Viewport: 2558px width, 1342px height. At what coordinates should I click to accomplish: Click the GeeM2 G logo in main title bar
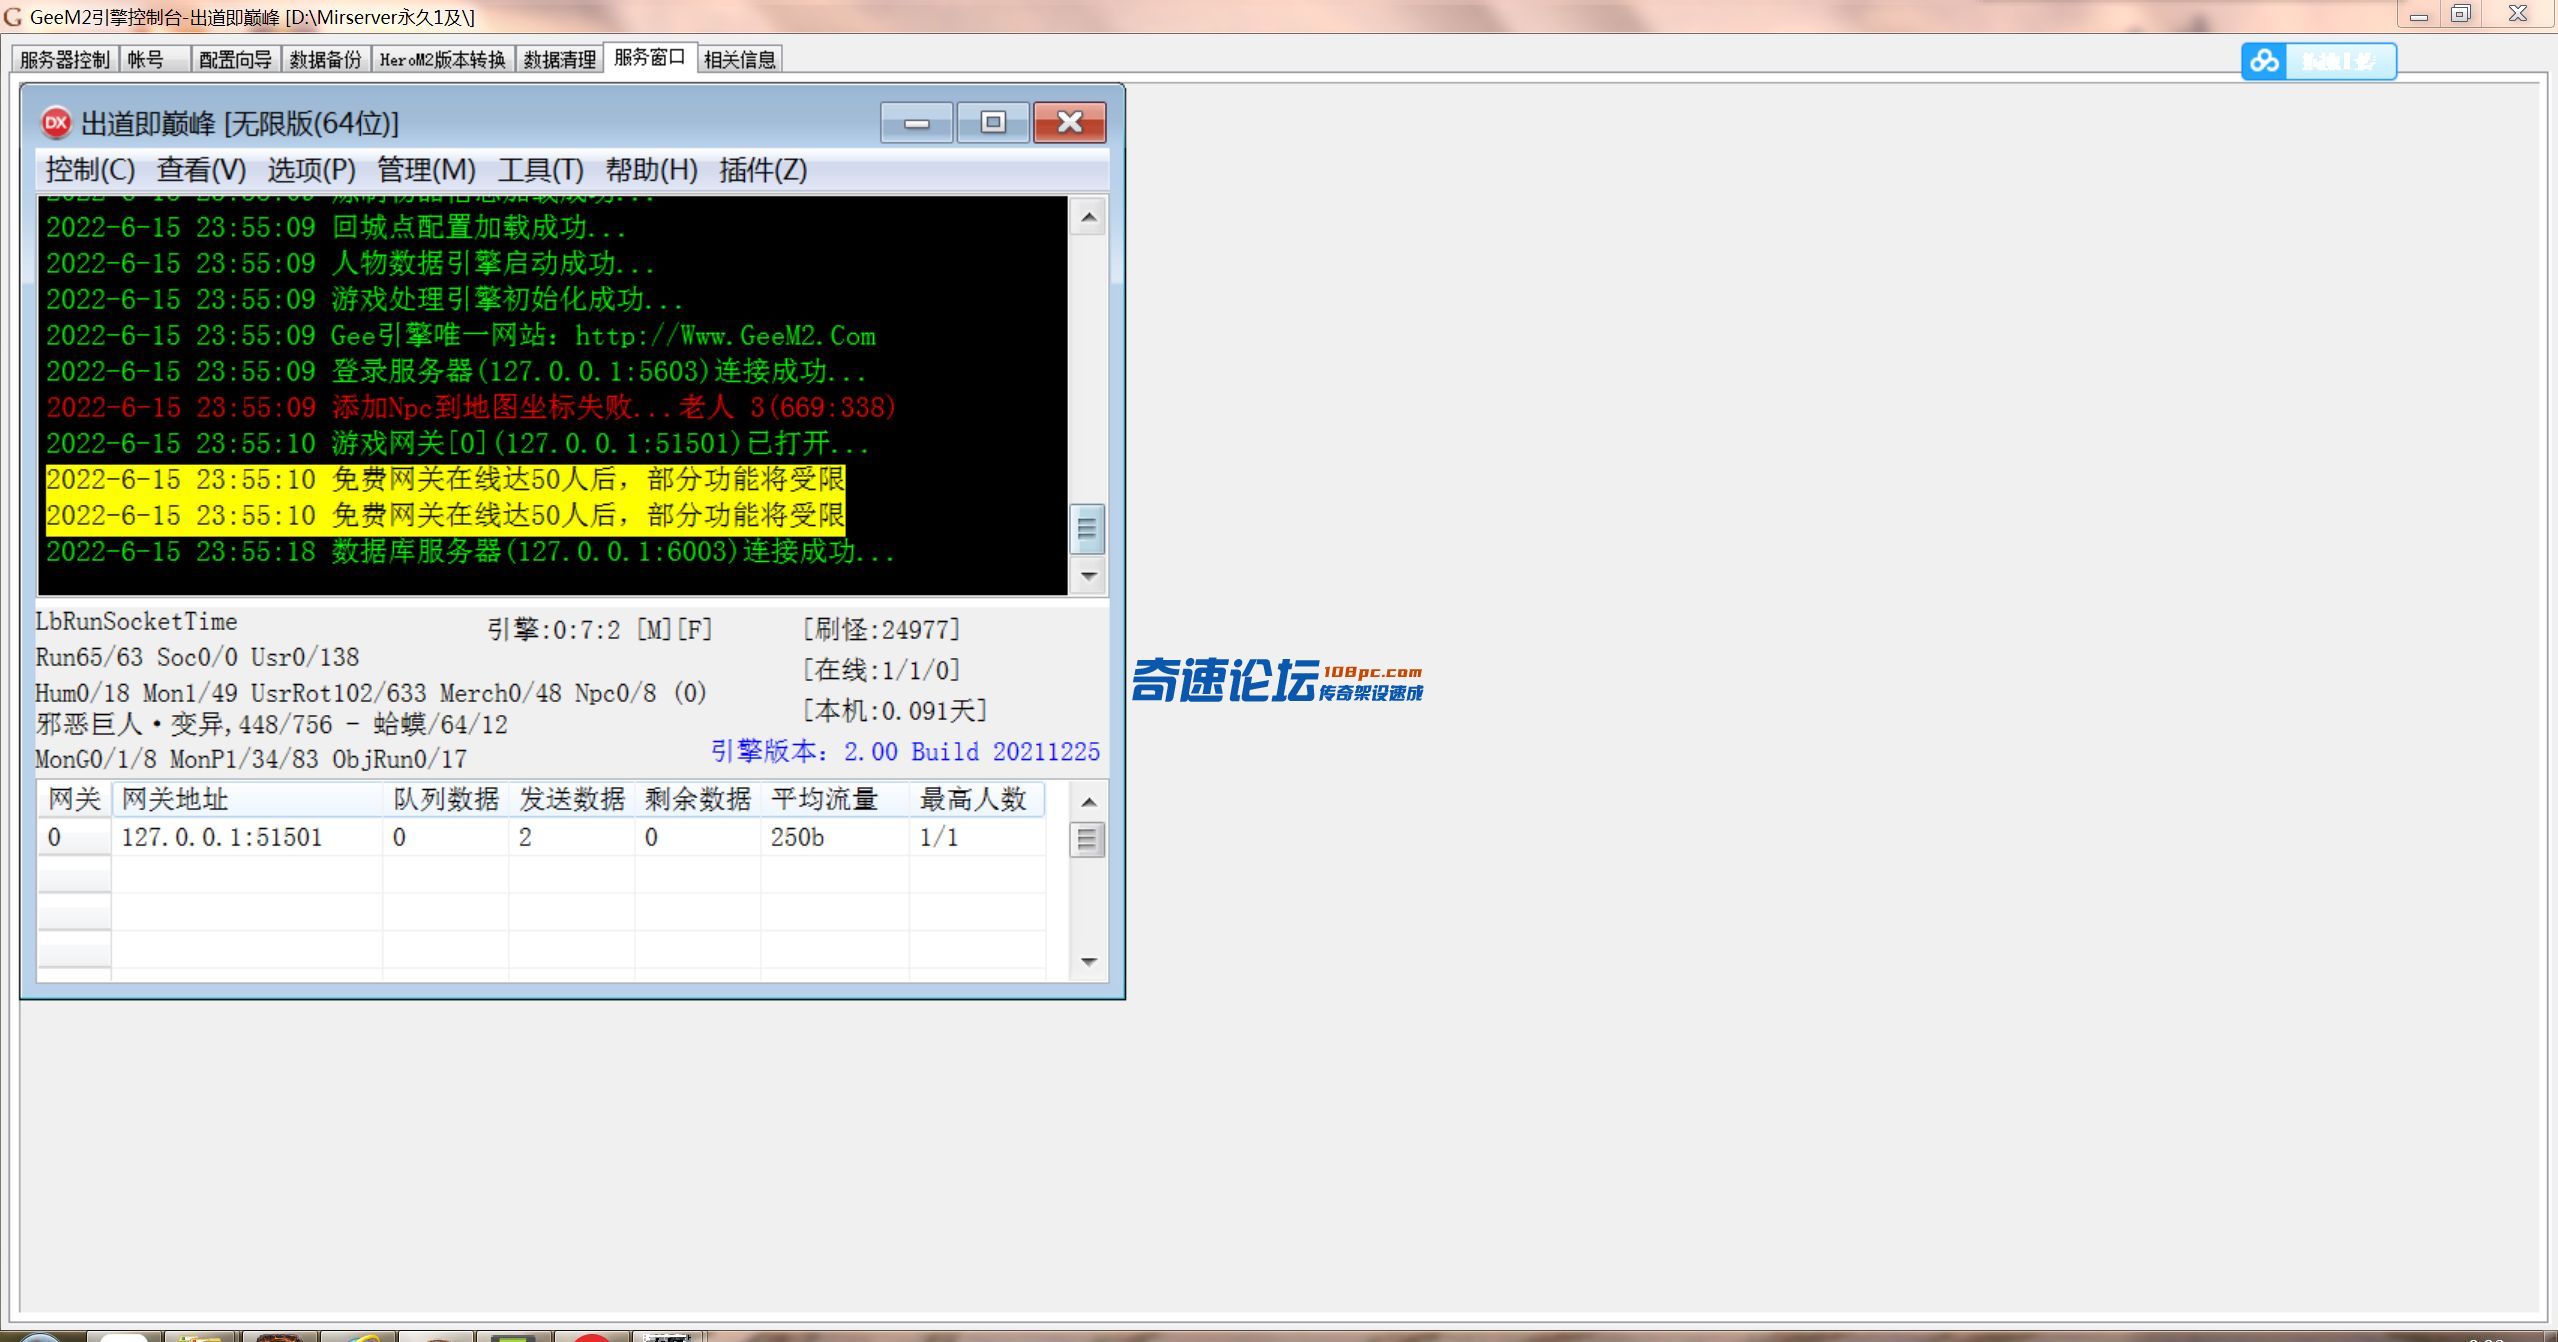(13, 17)
